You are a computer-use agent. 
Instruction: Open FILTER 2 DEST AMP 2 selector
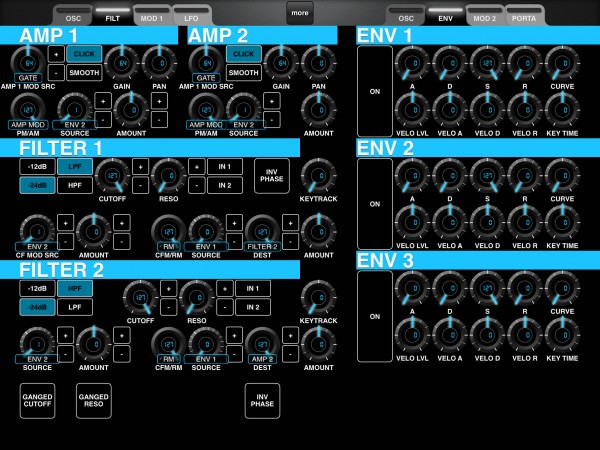262,359
